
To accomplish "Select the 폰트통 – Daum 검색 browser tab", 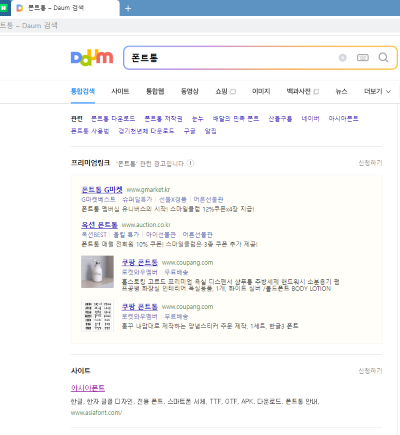I will (x=65, y=8).
